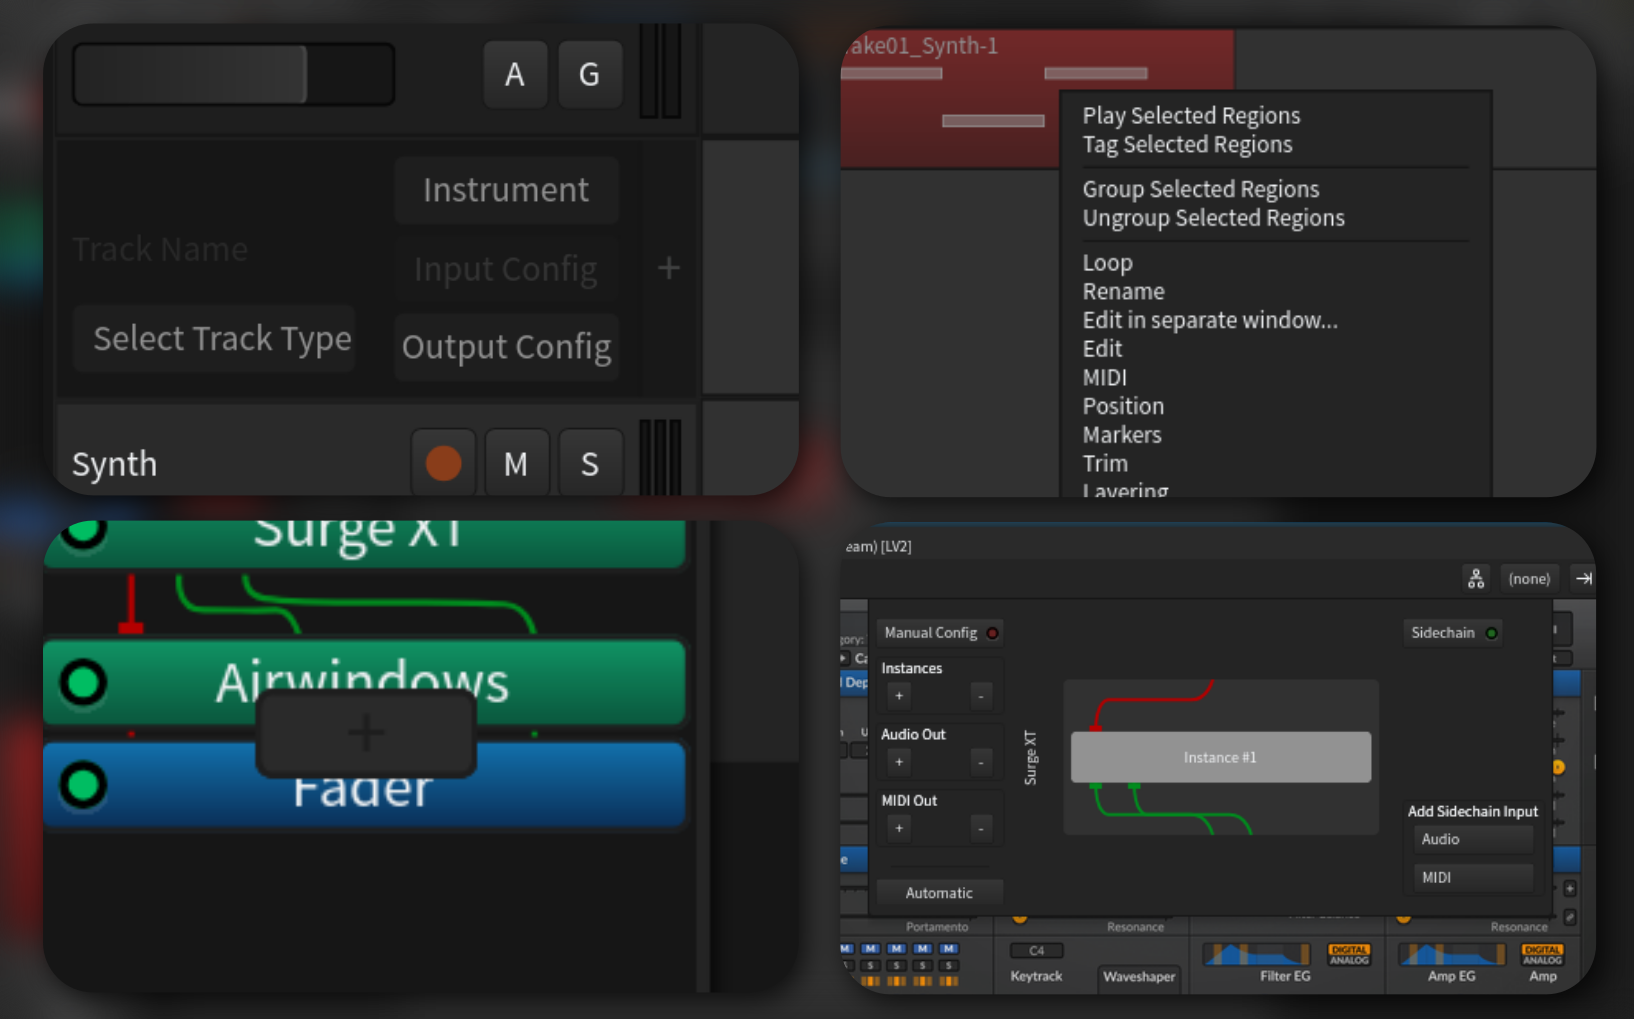The image size is (1634, 1019).
Task: Open the MIDI entry in the region menu
Action: coord(1104,378)
